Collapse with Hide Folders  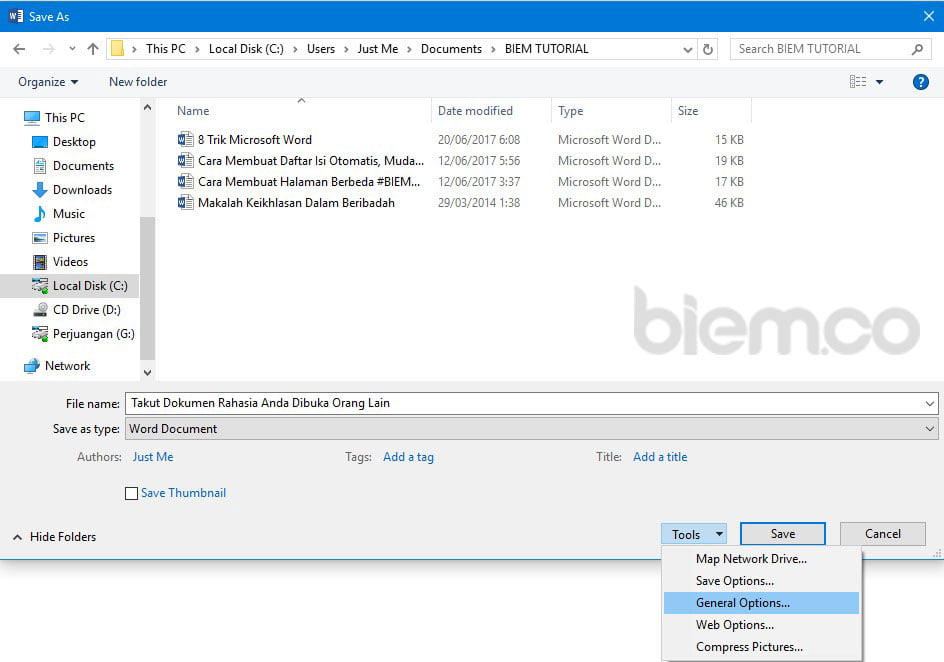(x=54, y=537)
